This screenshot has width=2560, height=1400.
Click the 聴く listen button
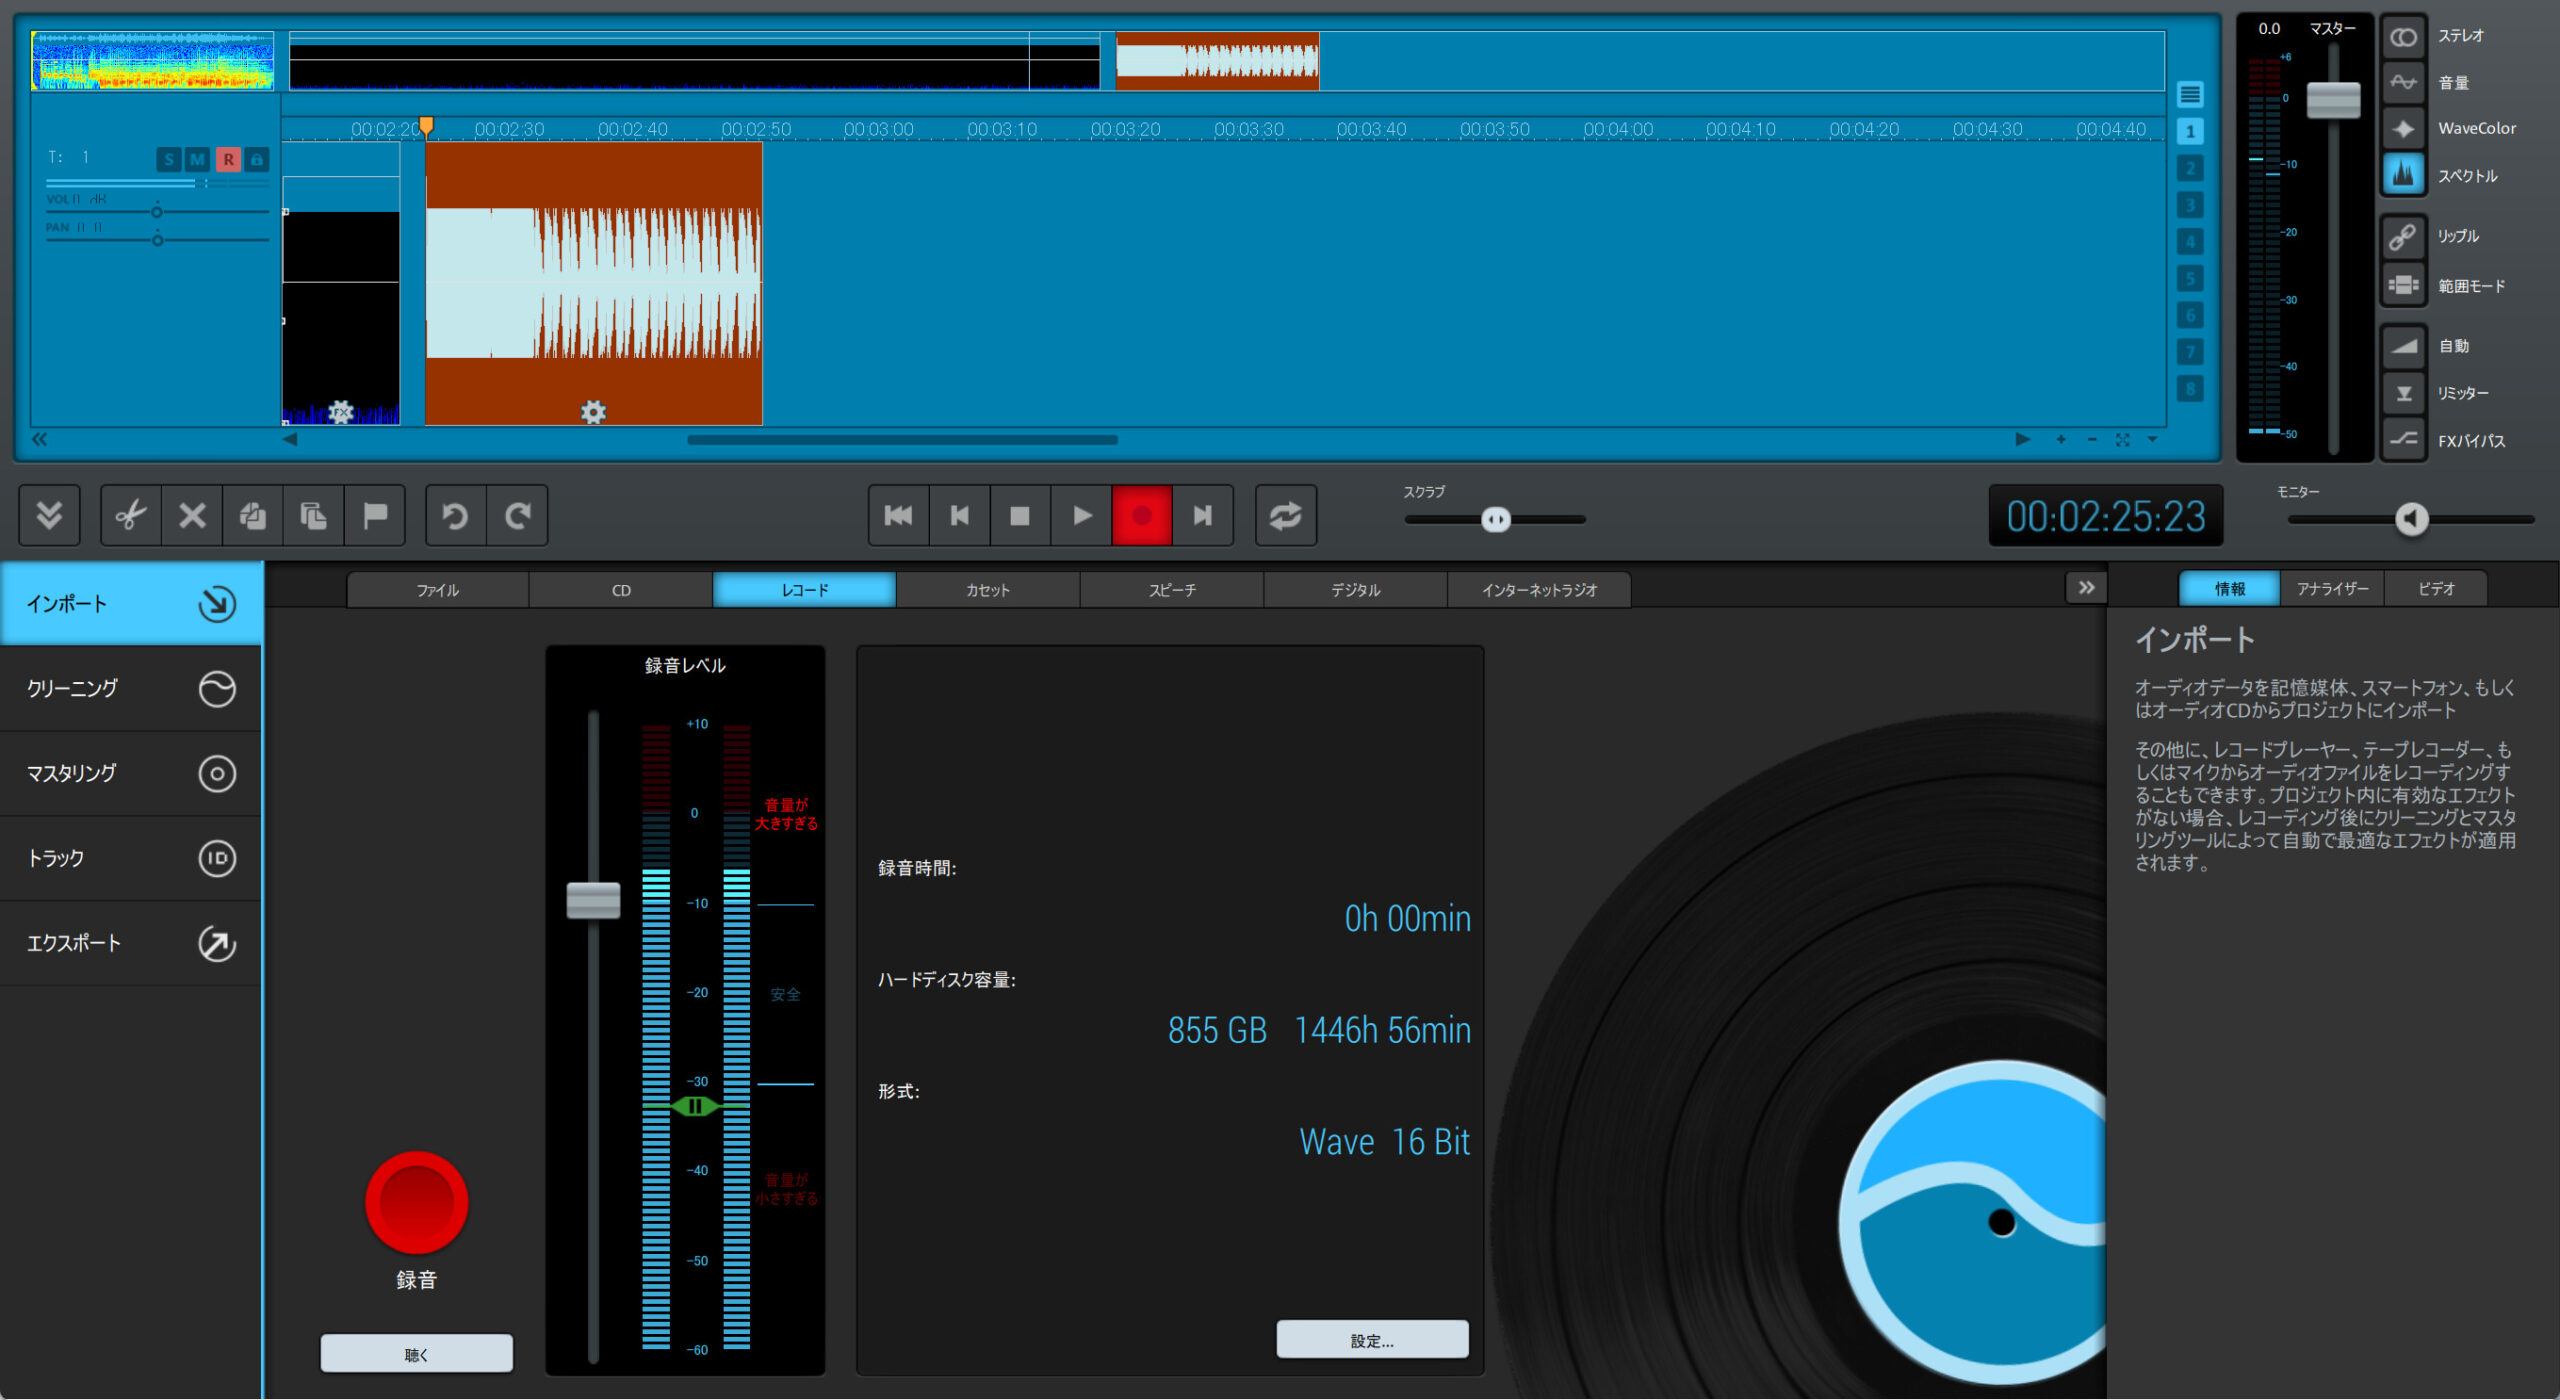pos(416,1354)
